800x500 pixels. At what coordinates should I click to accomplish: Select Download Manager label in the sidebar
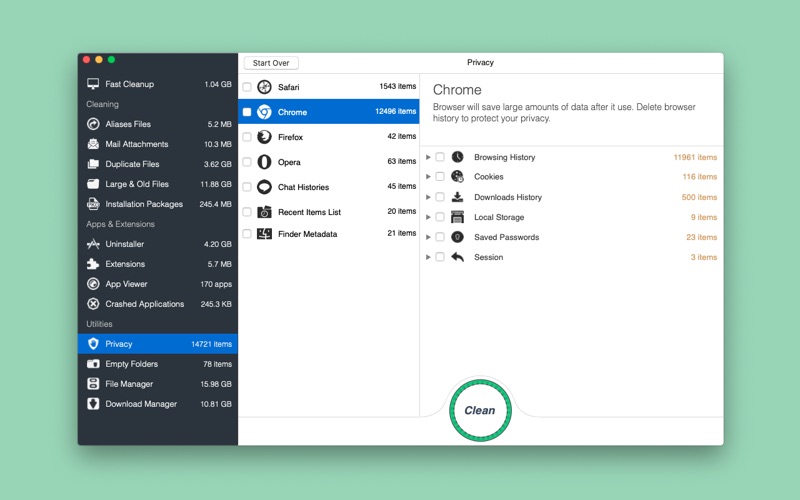pyautogui.click(x=141, y=404)
